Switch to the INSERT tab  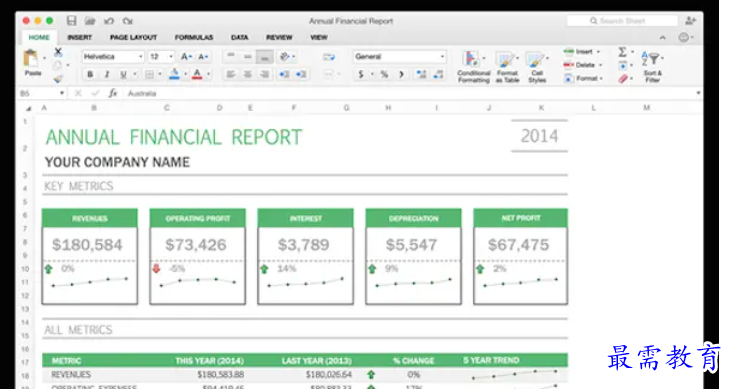[80, 37]
